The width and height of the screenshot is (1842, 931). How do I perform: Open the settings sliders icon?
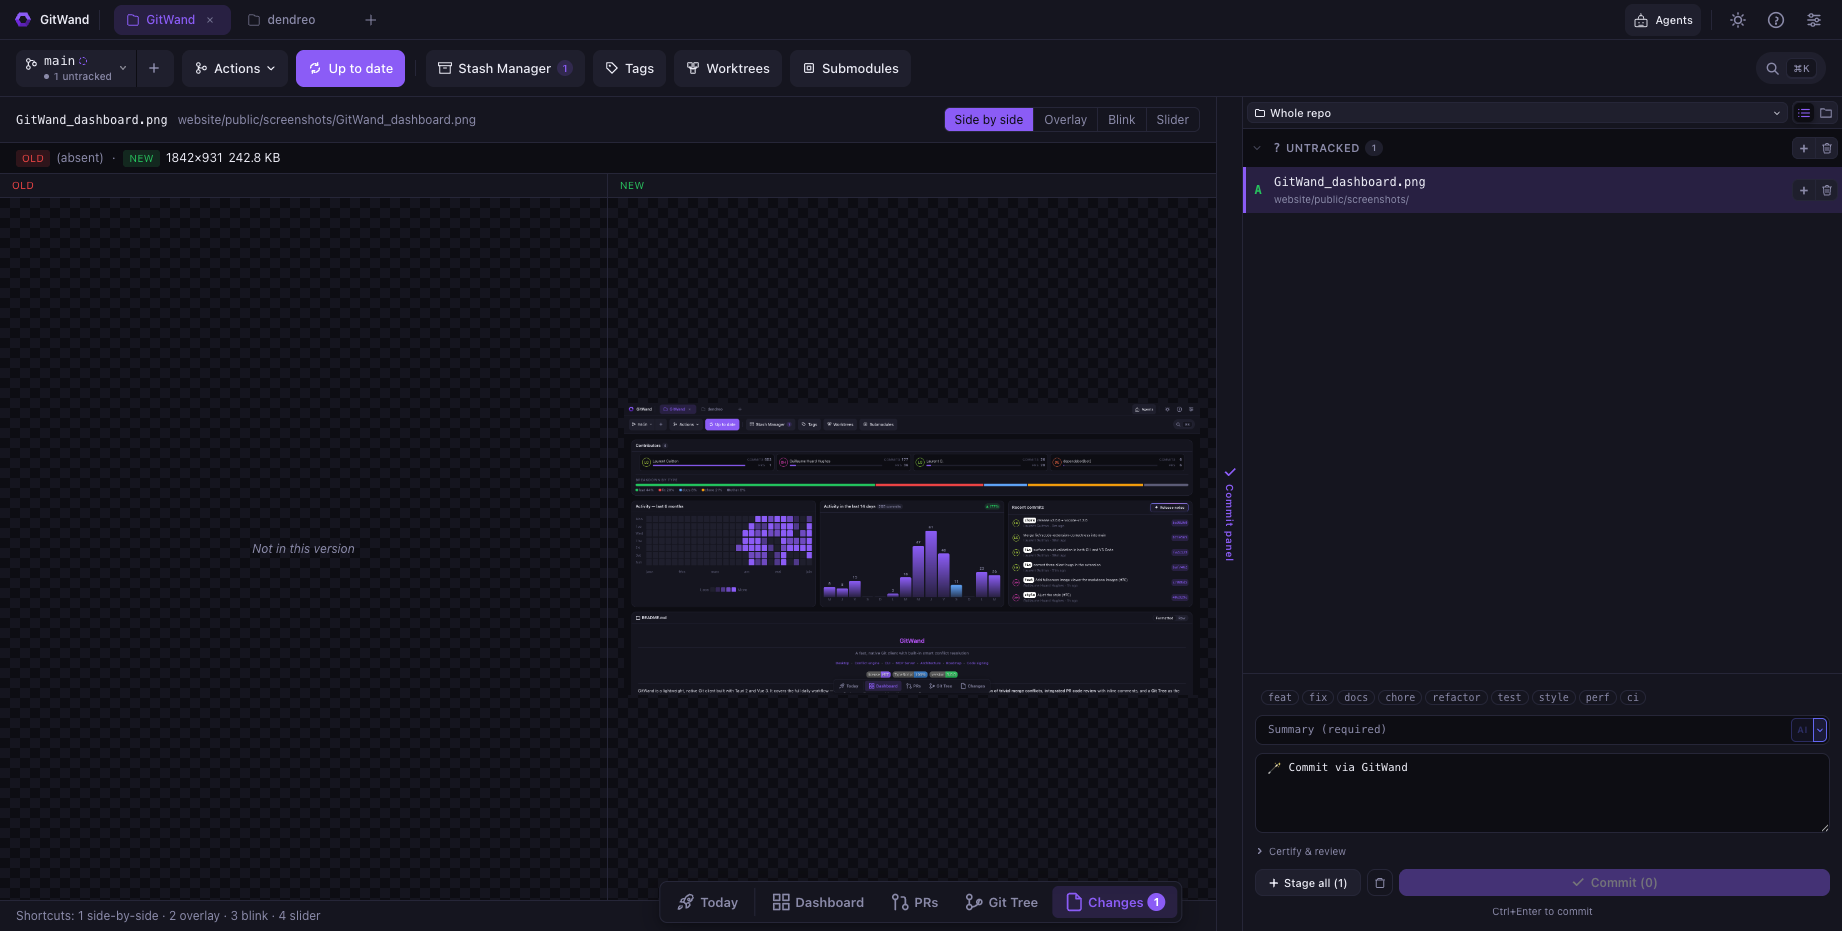pyautogui.click(x=1814, y=20)
